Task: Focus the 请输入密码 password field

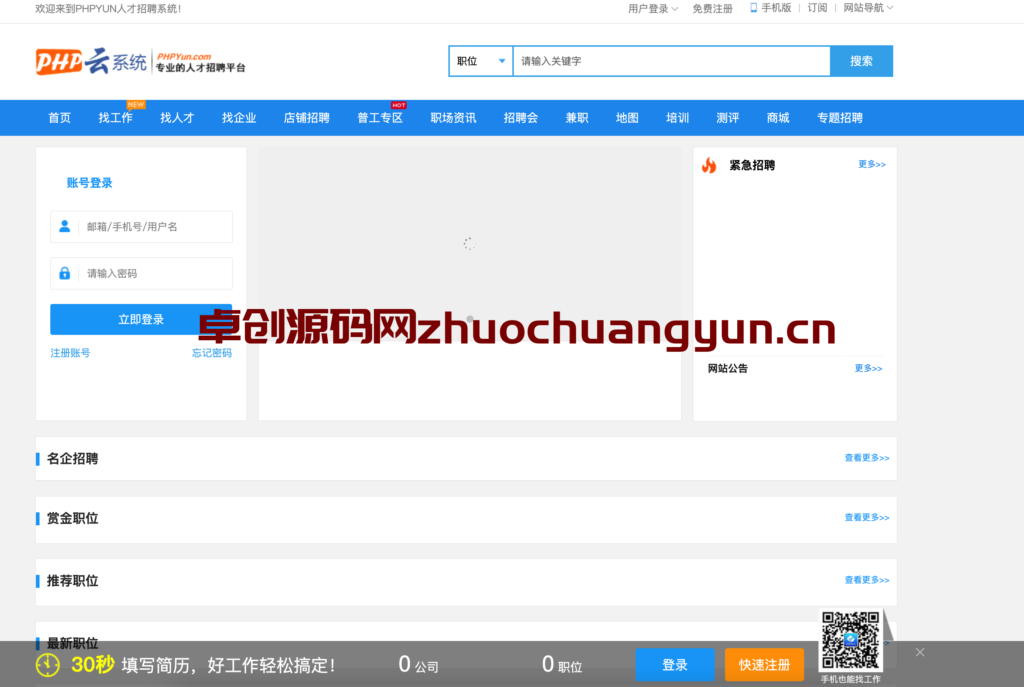Action: click(141, 273)
